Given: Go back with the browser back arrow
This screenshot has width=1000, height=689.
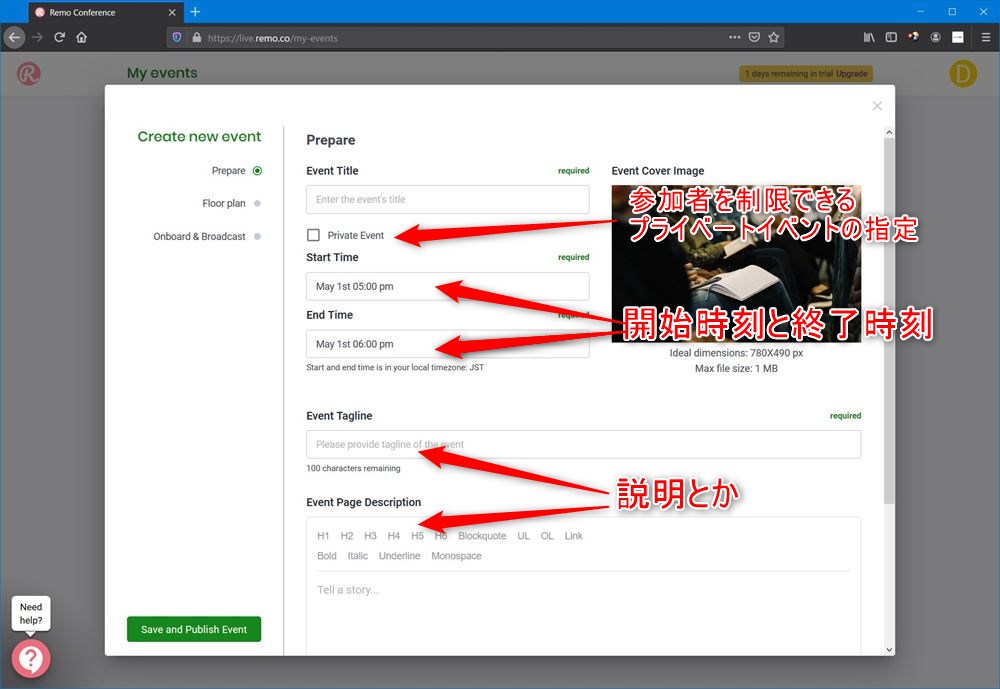Looking at the screenshot, I should point(14,38).
